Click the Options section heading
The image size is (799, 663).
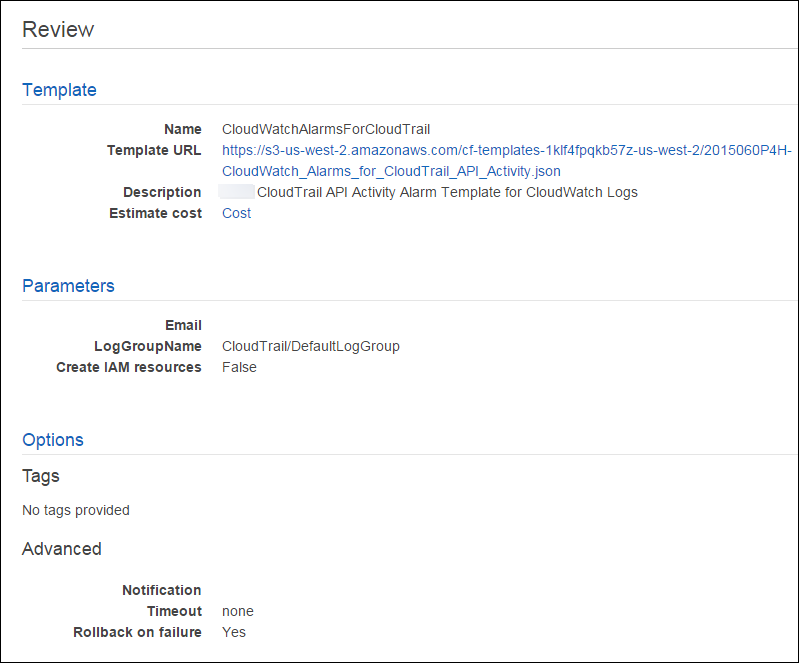click(53, 440)
